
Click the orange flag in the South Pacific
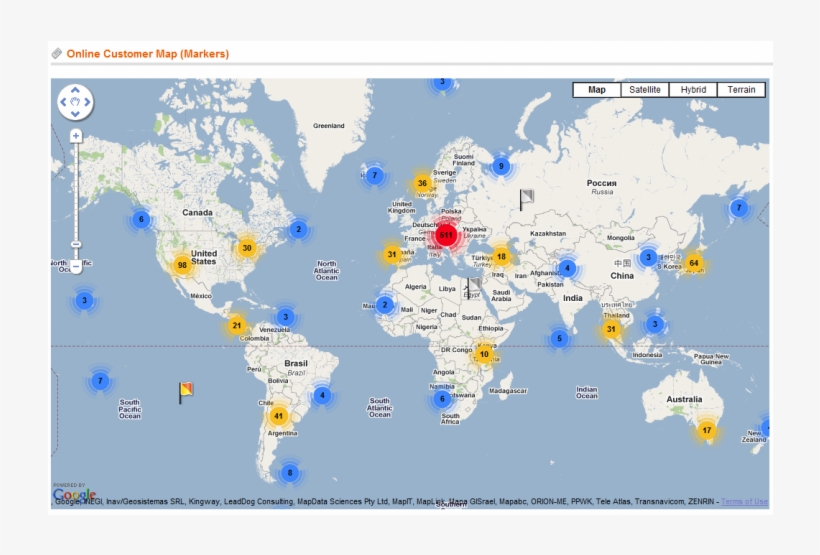pyautogui.click(x=186, y=393)
